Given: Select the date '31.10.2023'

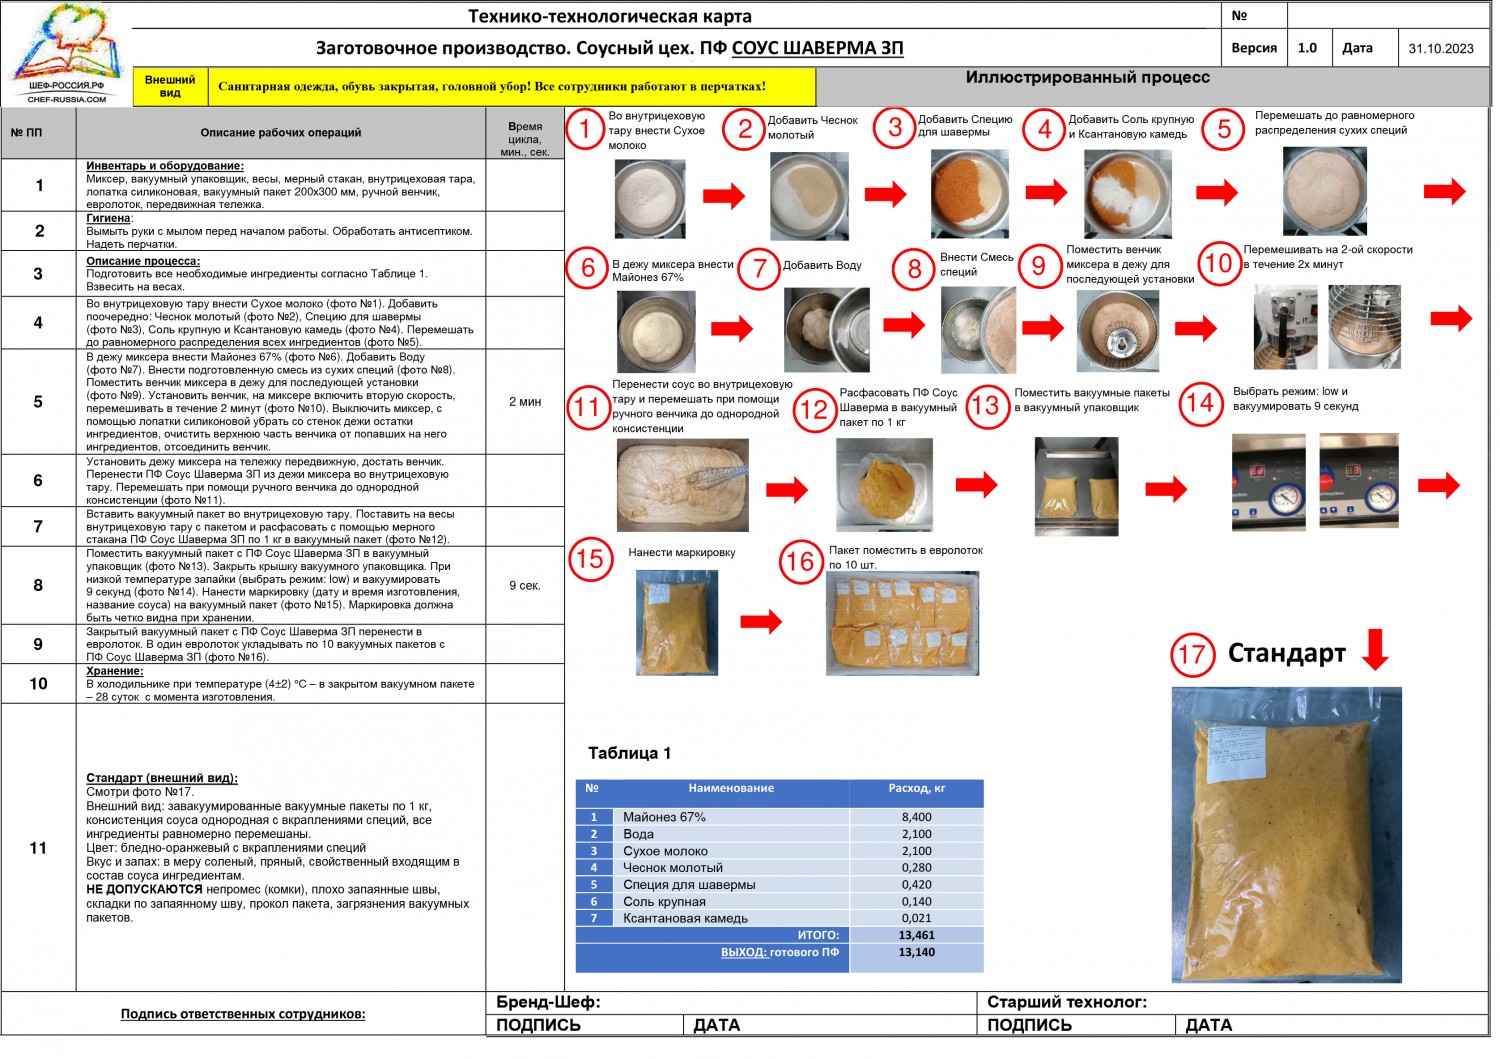Looking at the screenshot, I should coord(1441,48).
